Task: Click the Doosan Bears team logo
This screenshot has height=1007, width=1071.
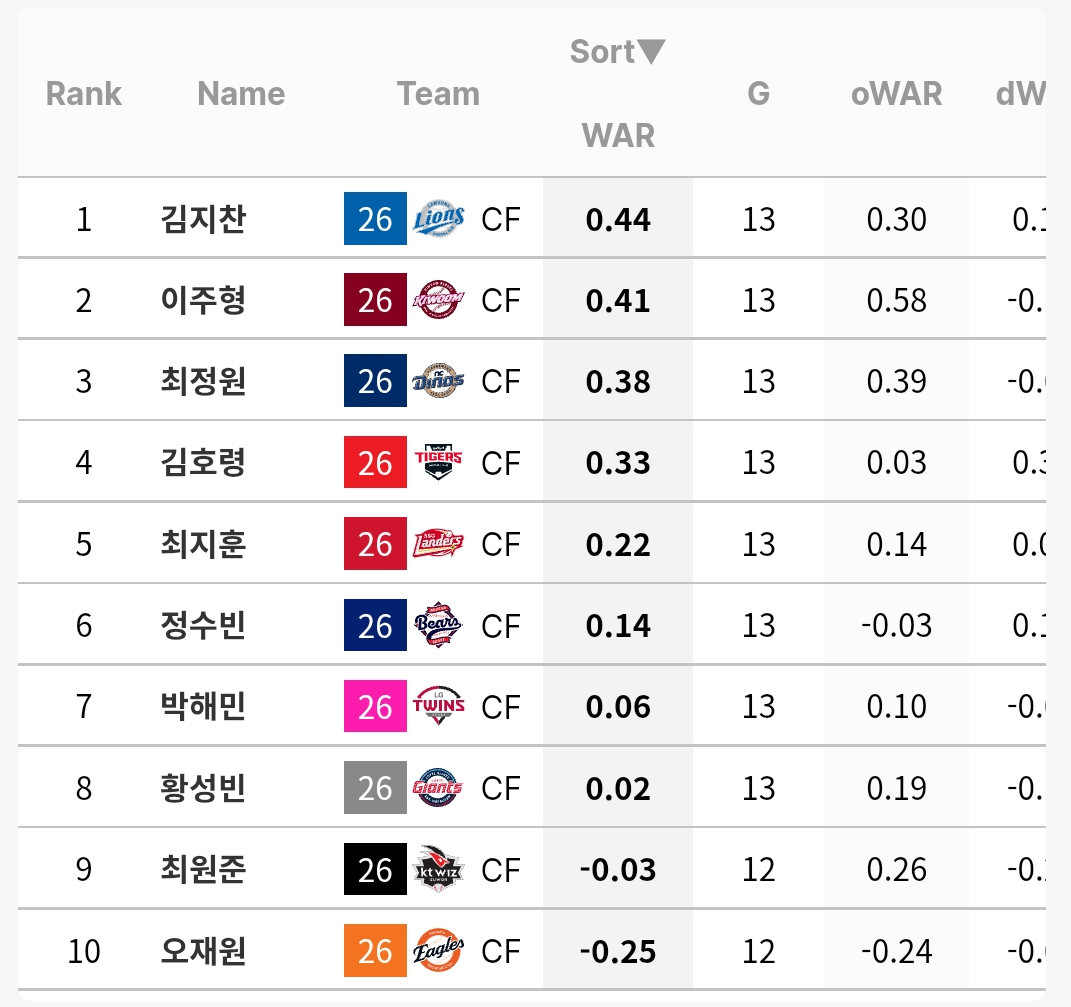Action: pyautogui.click(x=439, y=625)
